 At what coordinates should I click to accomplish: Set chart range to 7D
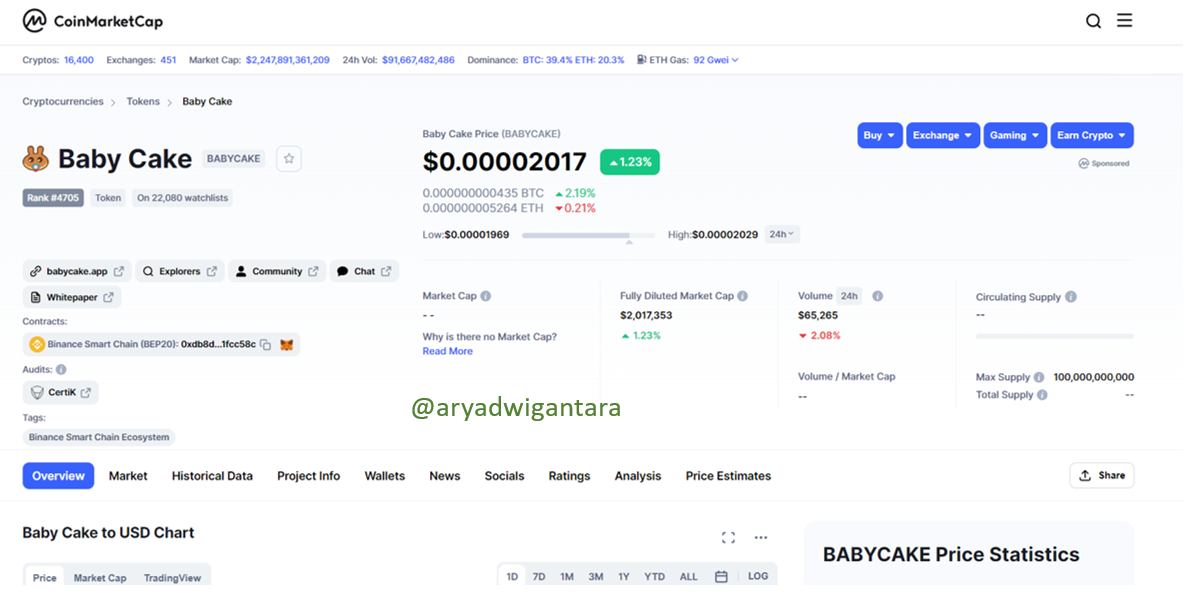point(539,577)
